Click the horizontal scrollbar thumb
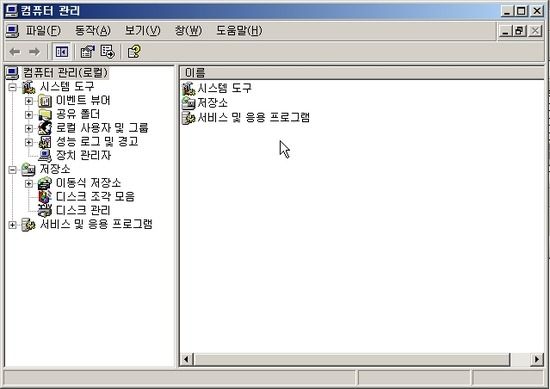This screenshot has width=550, height=389. (x=351, y=360)
